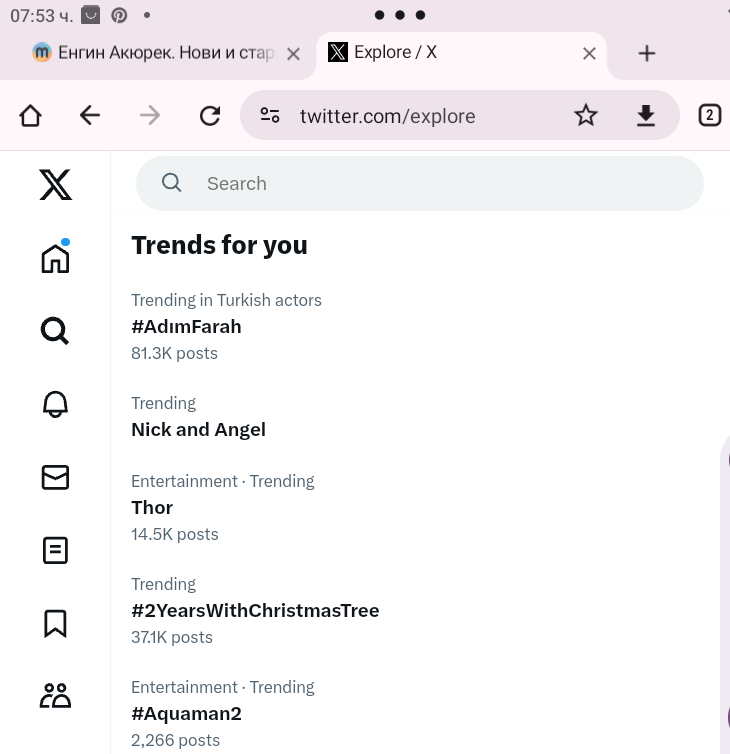This screenshot has width=730, height=754.
Task: Open the X logo home link
Action: pos(55,184)
